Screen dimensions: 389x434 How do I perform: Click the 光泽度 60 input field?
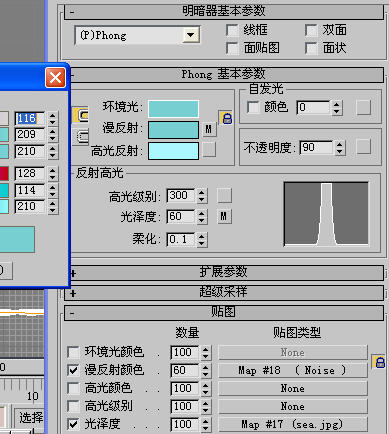(181, 216)
